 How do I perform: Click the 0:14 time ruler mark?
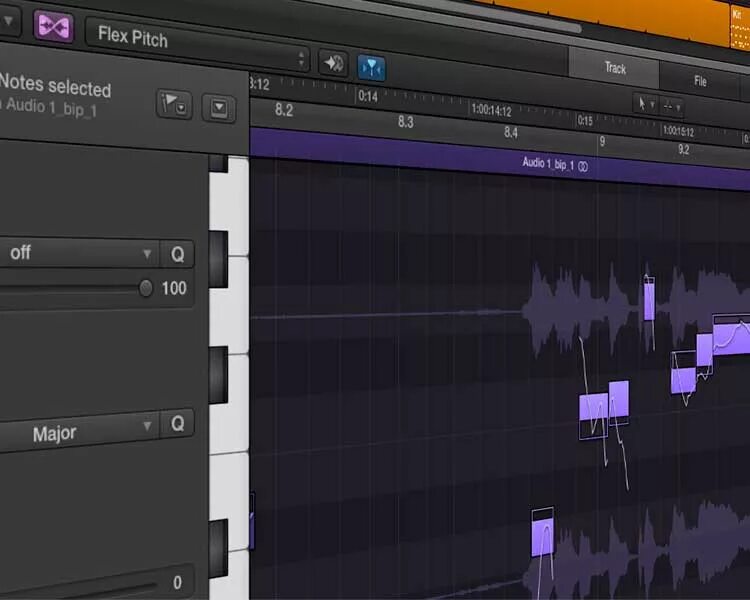click(x=368, y=97)
